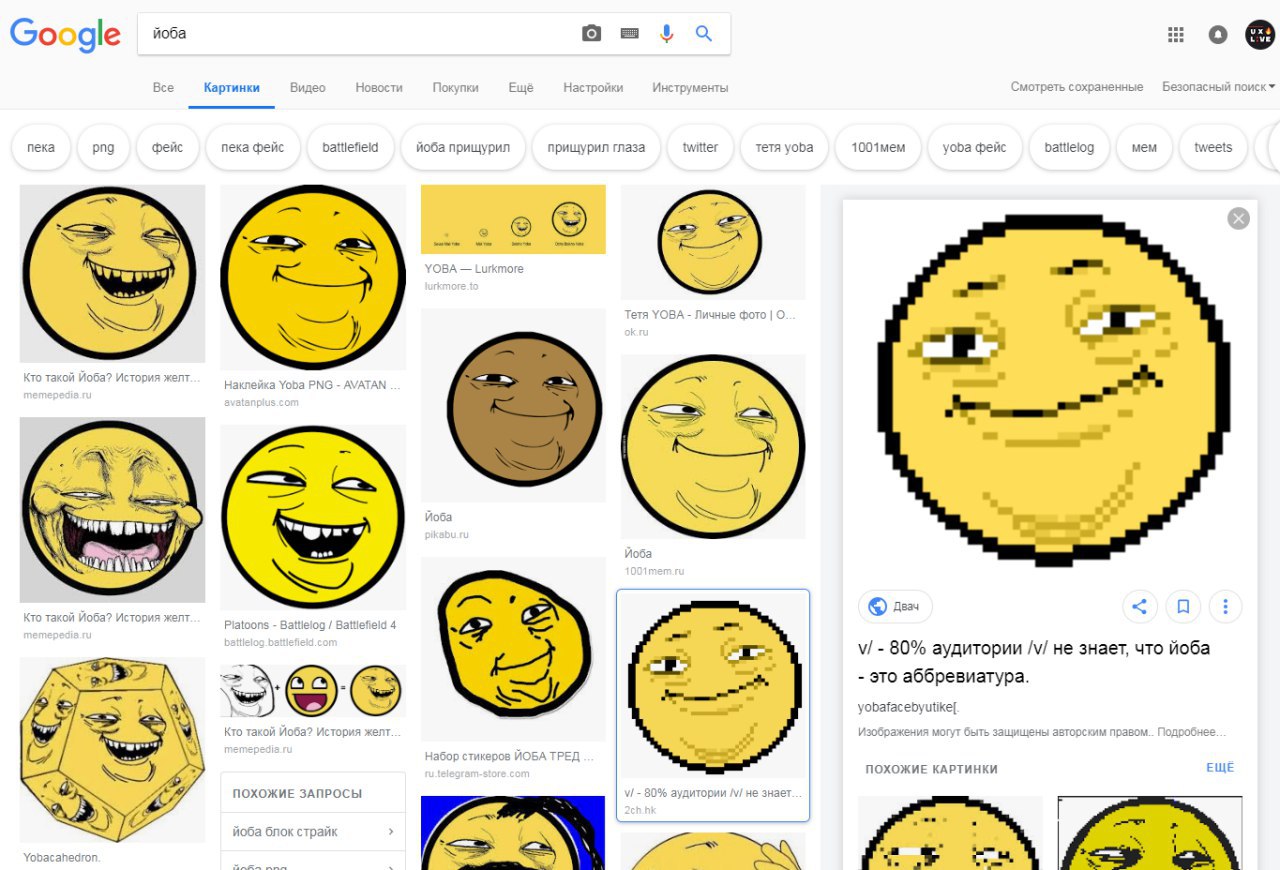Click Смотреть сохраненные link
This screenshot has width=1280, height=870.
point(1076,87)
